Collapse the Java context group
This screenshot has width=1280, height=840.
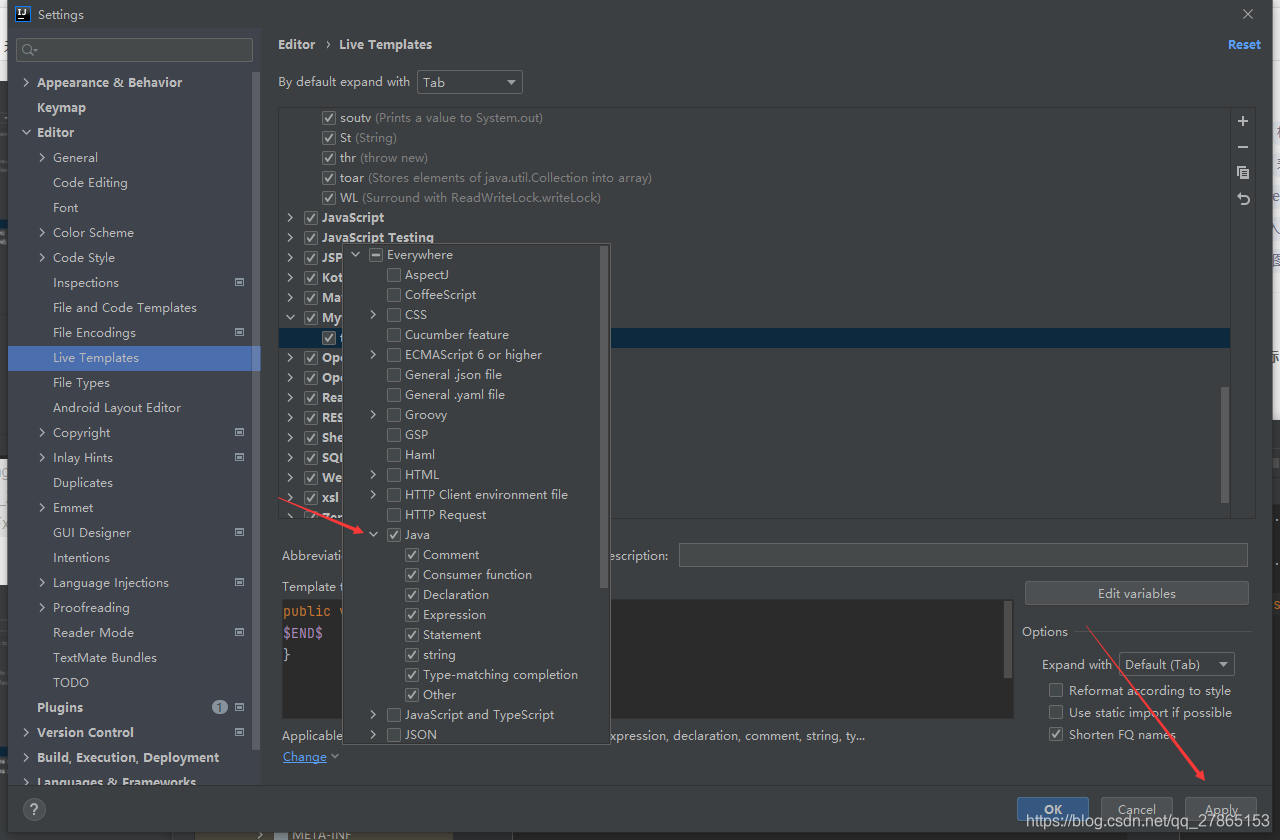374,535
